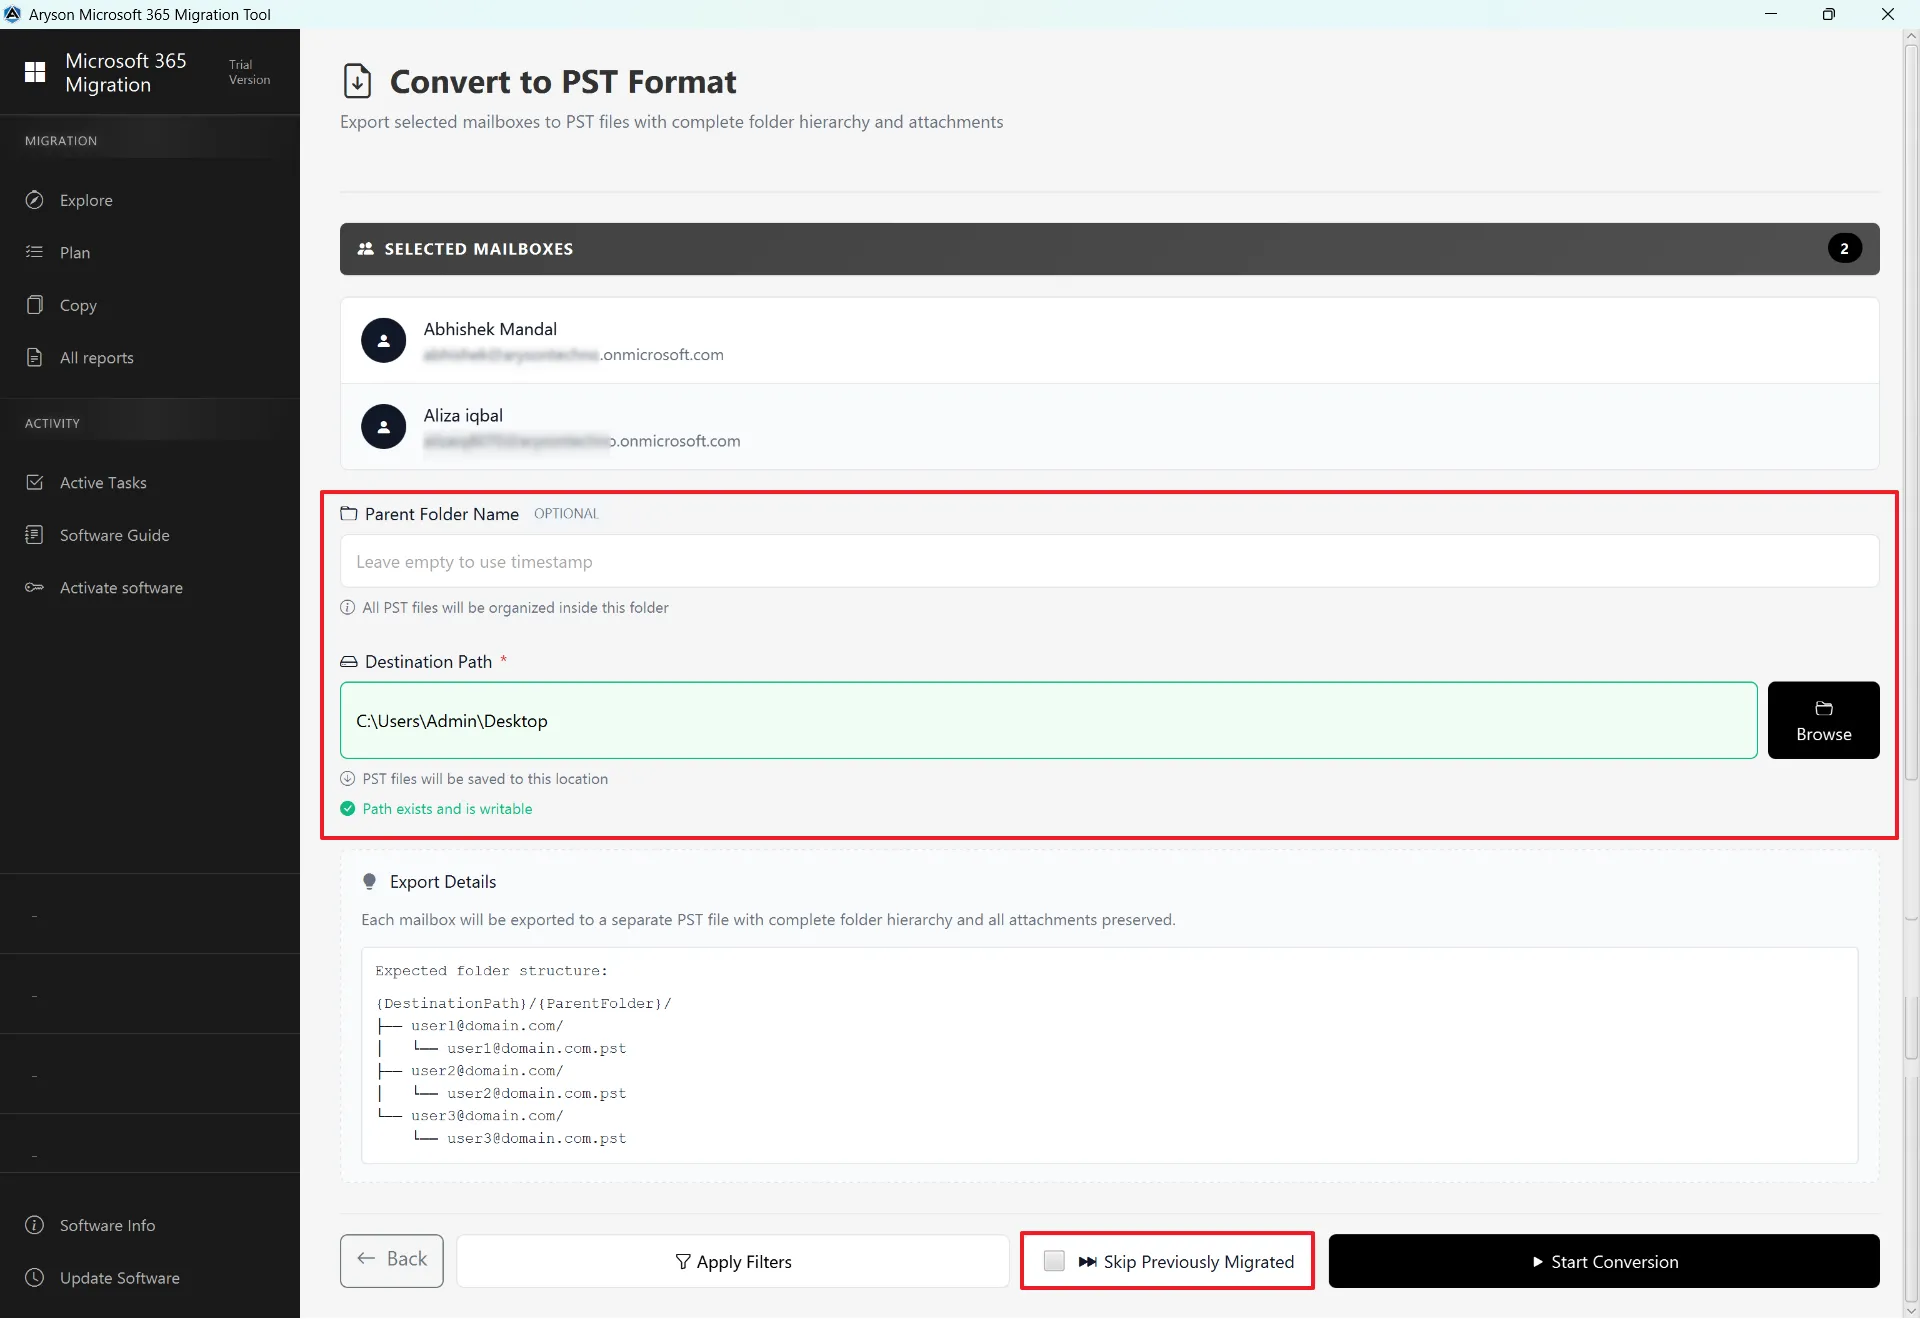Viewport: 1920px width, 1319px height.
Task: Click the Activate software key icon
Action: pos(35,587)
